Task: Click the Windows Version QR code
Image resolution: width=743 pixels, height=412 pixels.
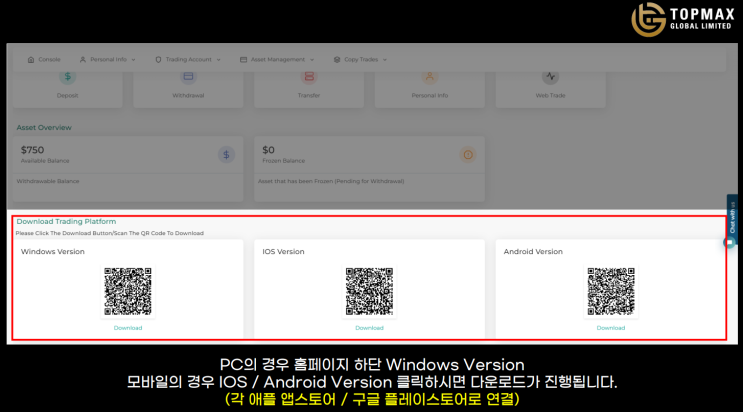Action: [x=128, y=291]
